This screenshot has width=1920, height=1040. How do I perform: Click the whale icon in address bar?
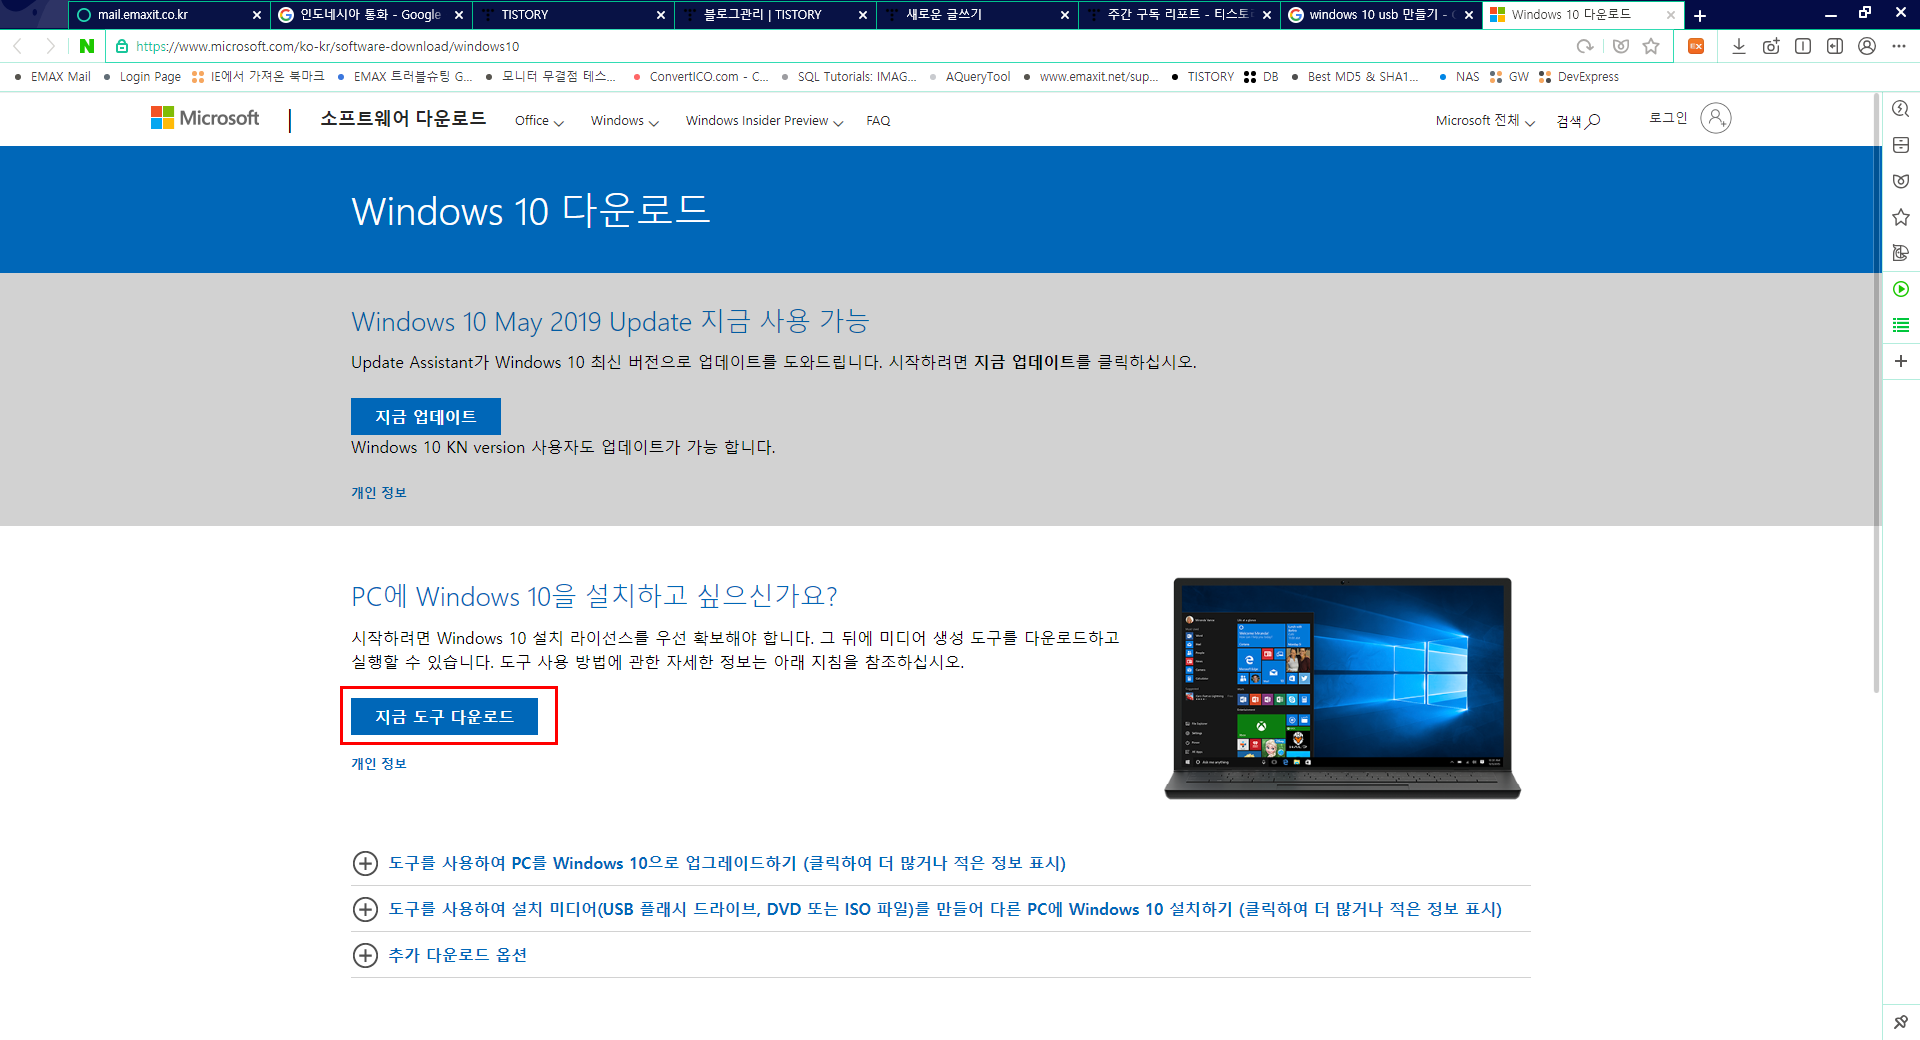point(1621,46)
